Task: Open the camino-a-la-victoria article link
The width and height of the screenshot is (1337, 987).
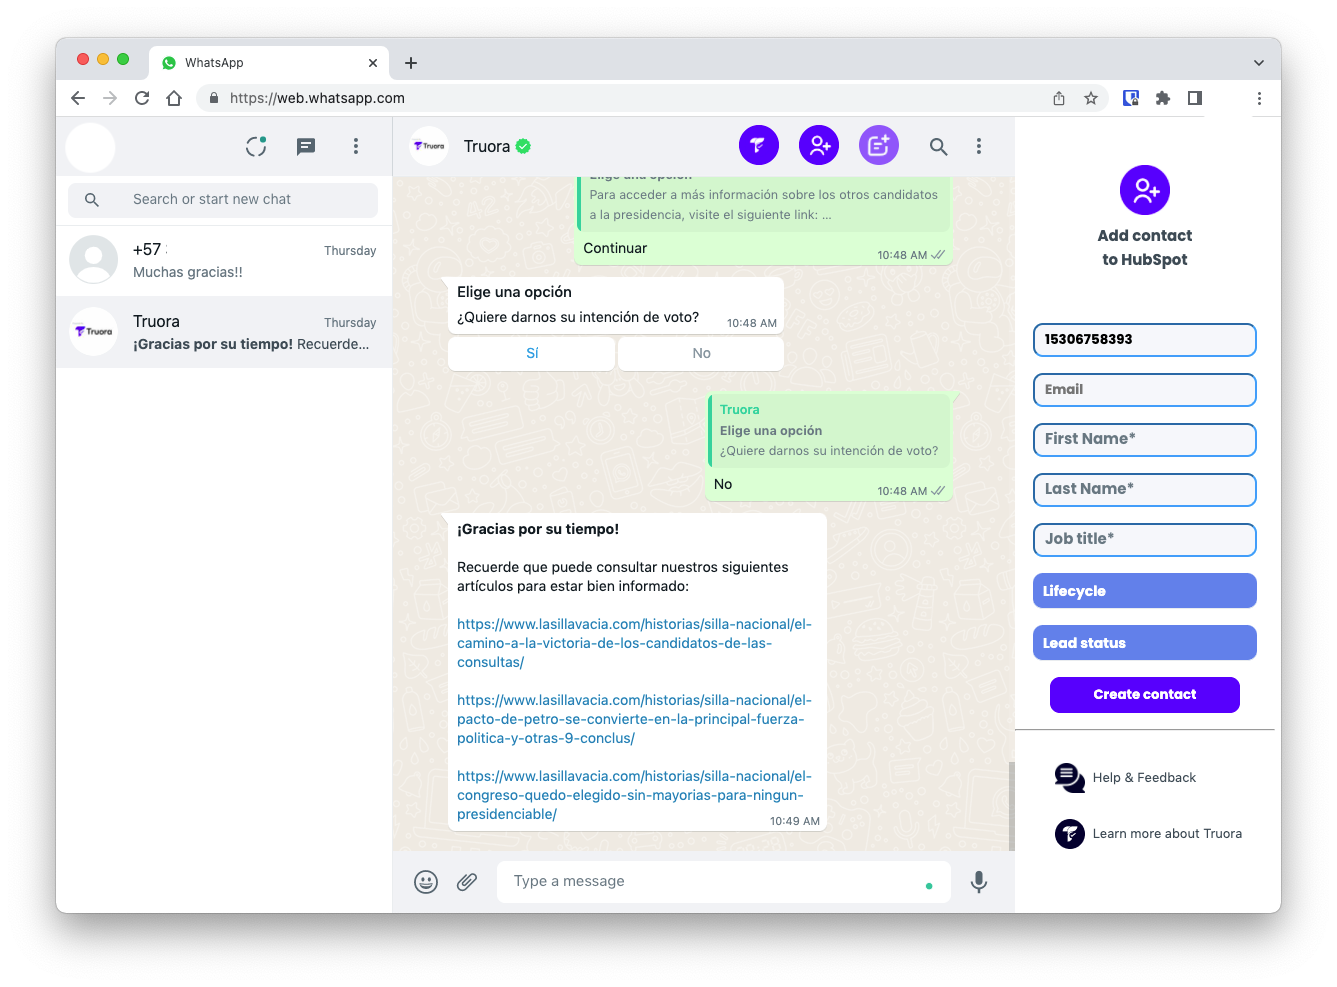Action: click(634, 643)
